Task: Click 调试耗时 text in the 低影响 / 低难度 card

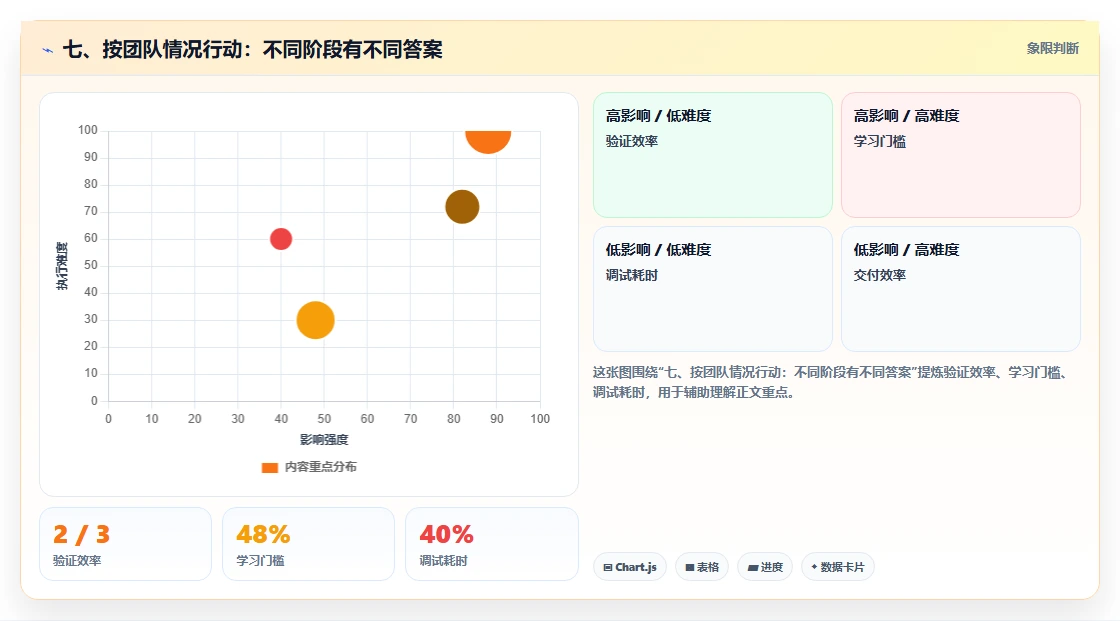Action: tap(632, 275)
